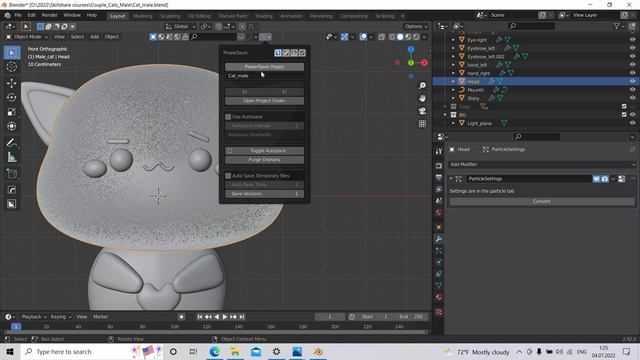Open Windows Settings from taskbar
Image resolution: width=640 pixels, height=360 pixels.
pos(276,351)
